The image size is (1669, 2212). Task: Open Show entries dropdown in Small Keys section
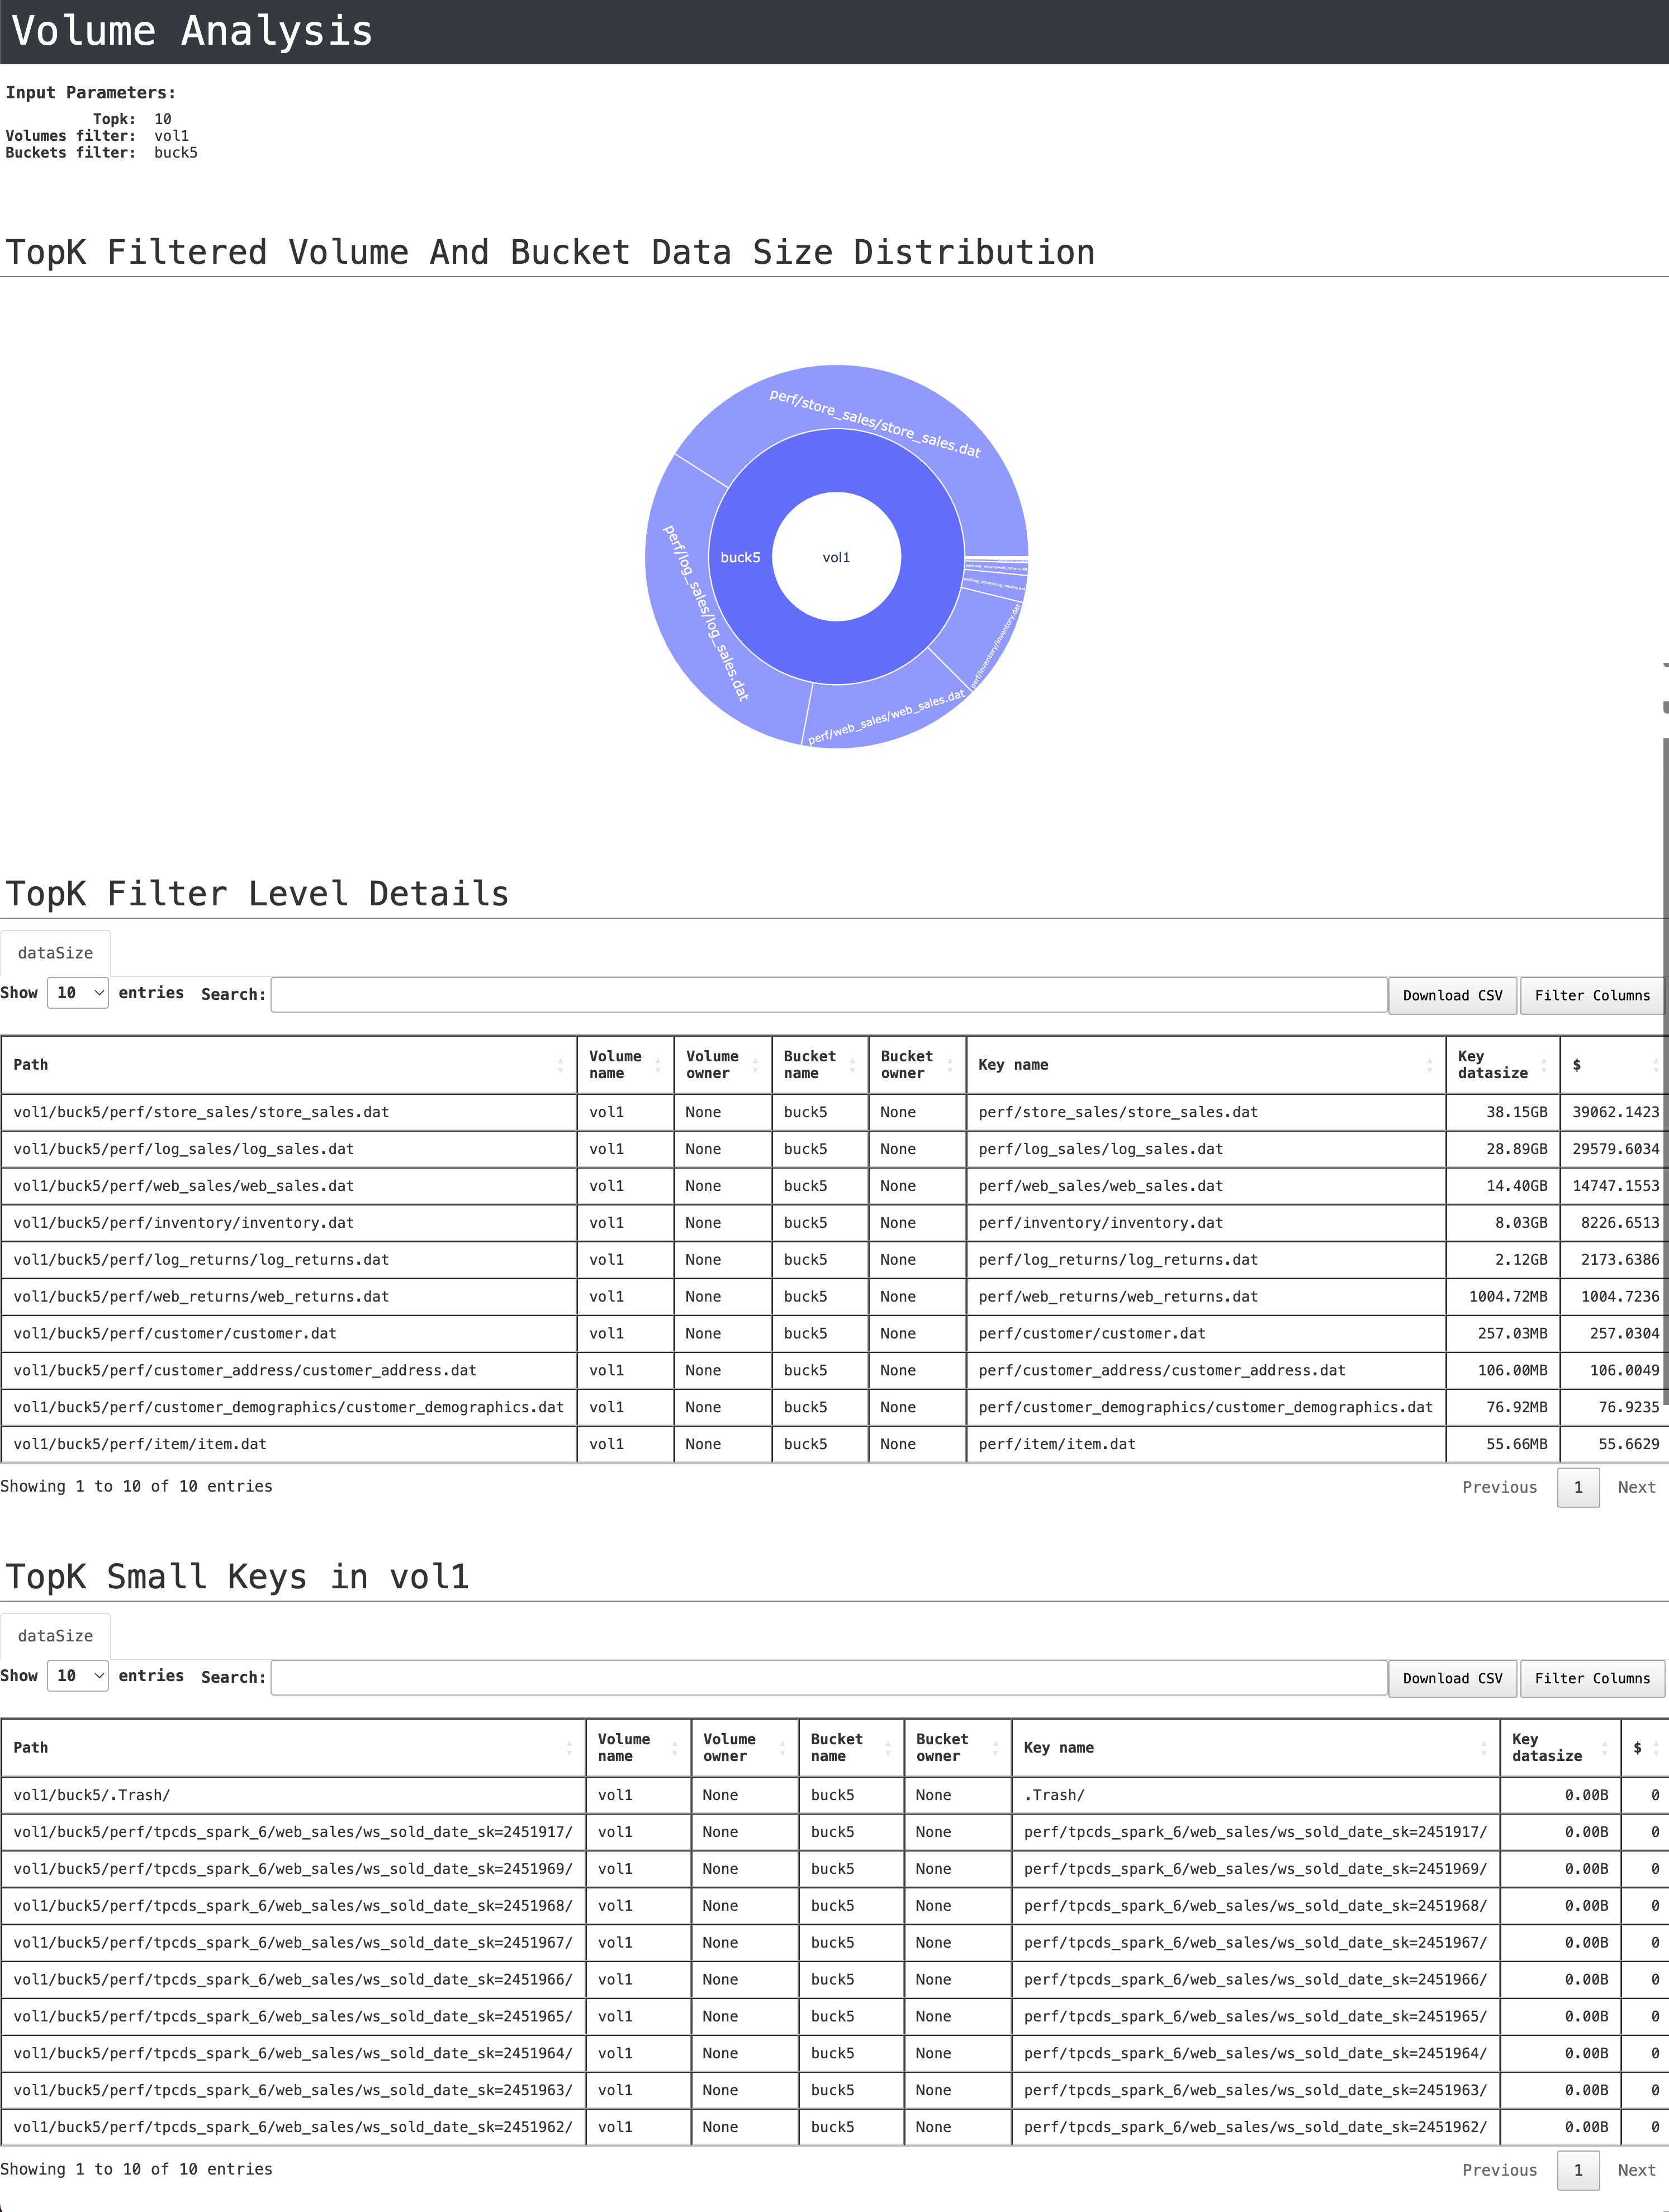click(x=78, y=1676)
